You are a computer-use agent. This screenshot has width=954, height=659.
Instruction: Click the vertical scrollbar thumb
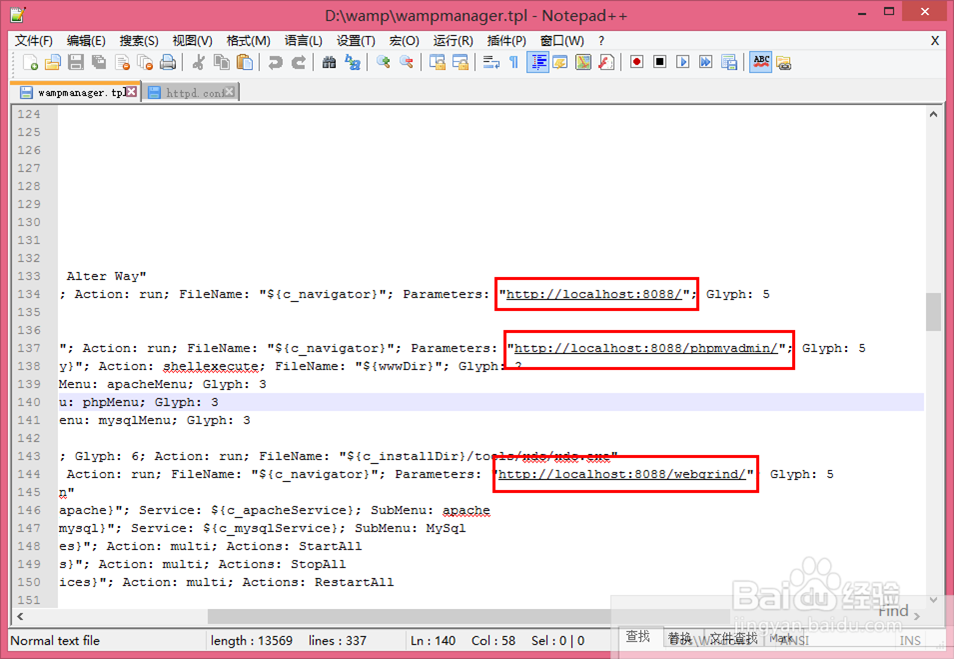pyautogui.click(x=934, y=312)
